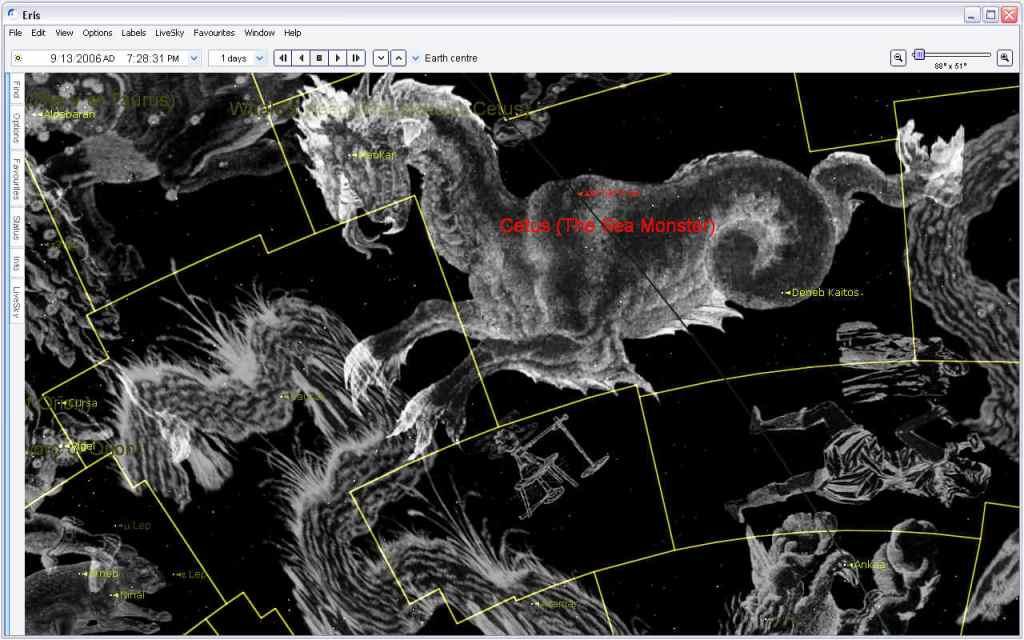Step time backward one increment
Image resolution: width=1024 pixels, height=640 pixels.
click(x=283, y=58)
